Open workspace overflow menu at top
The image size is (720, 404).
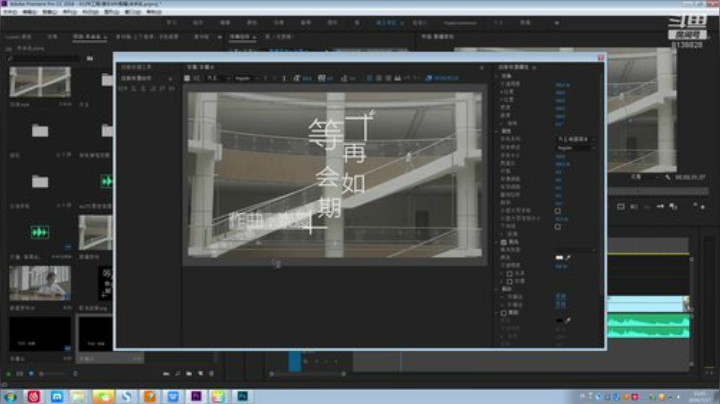tap(557, 22)
